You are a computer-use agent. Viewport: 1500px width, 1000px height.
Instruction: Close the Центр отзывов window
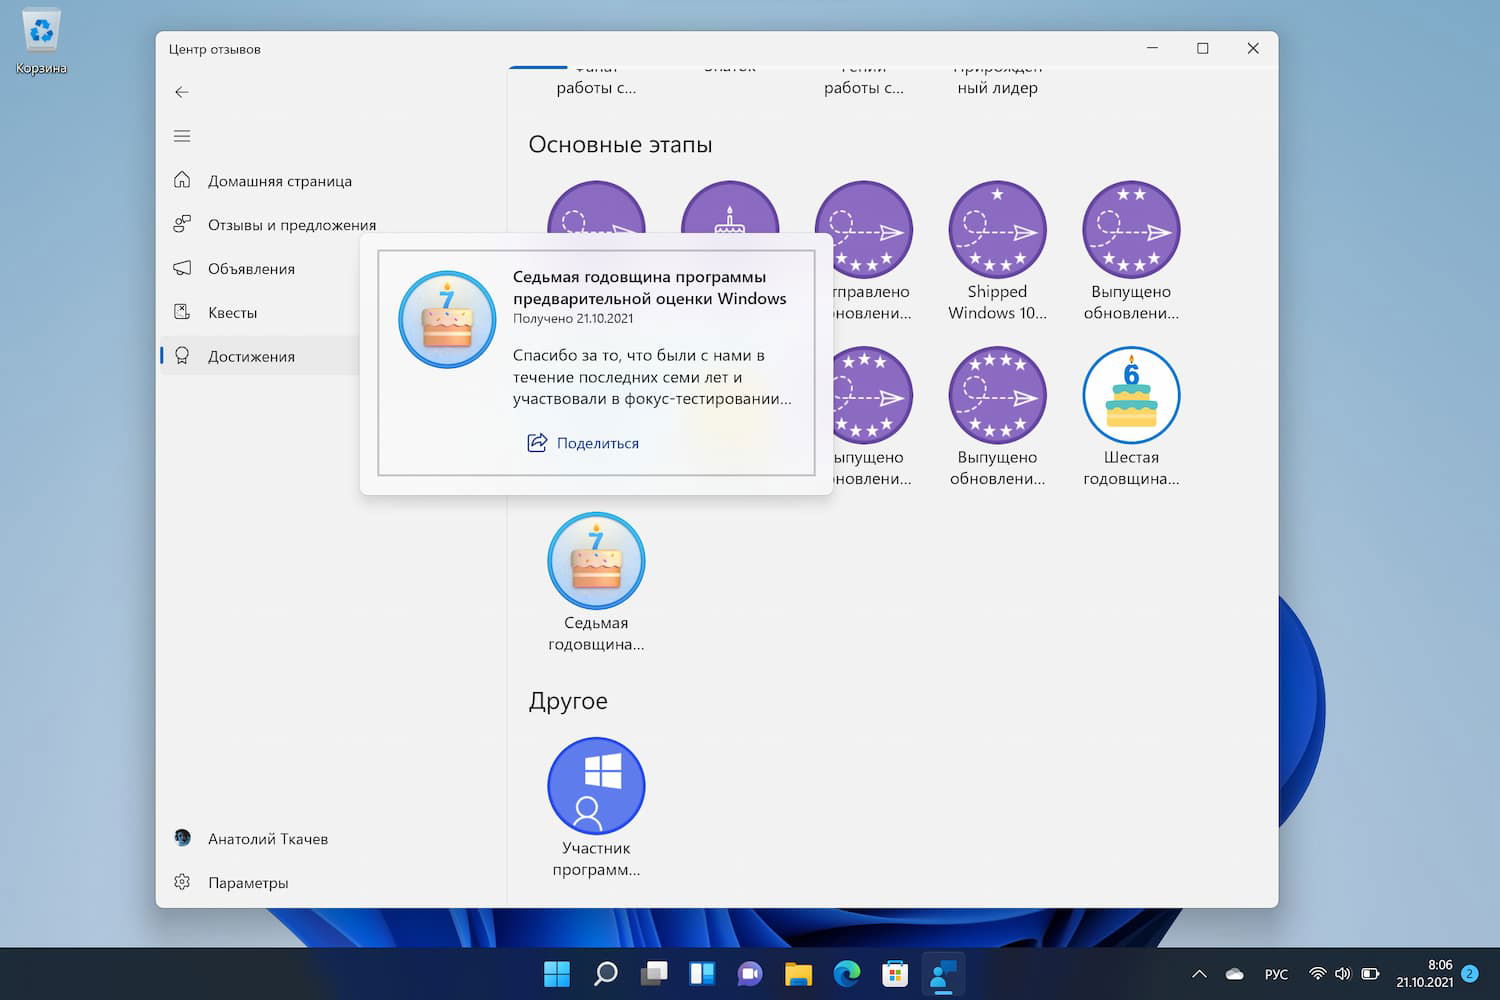(x=1253, y=48)
